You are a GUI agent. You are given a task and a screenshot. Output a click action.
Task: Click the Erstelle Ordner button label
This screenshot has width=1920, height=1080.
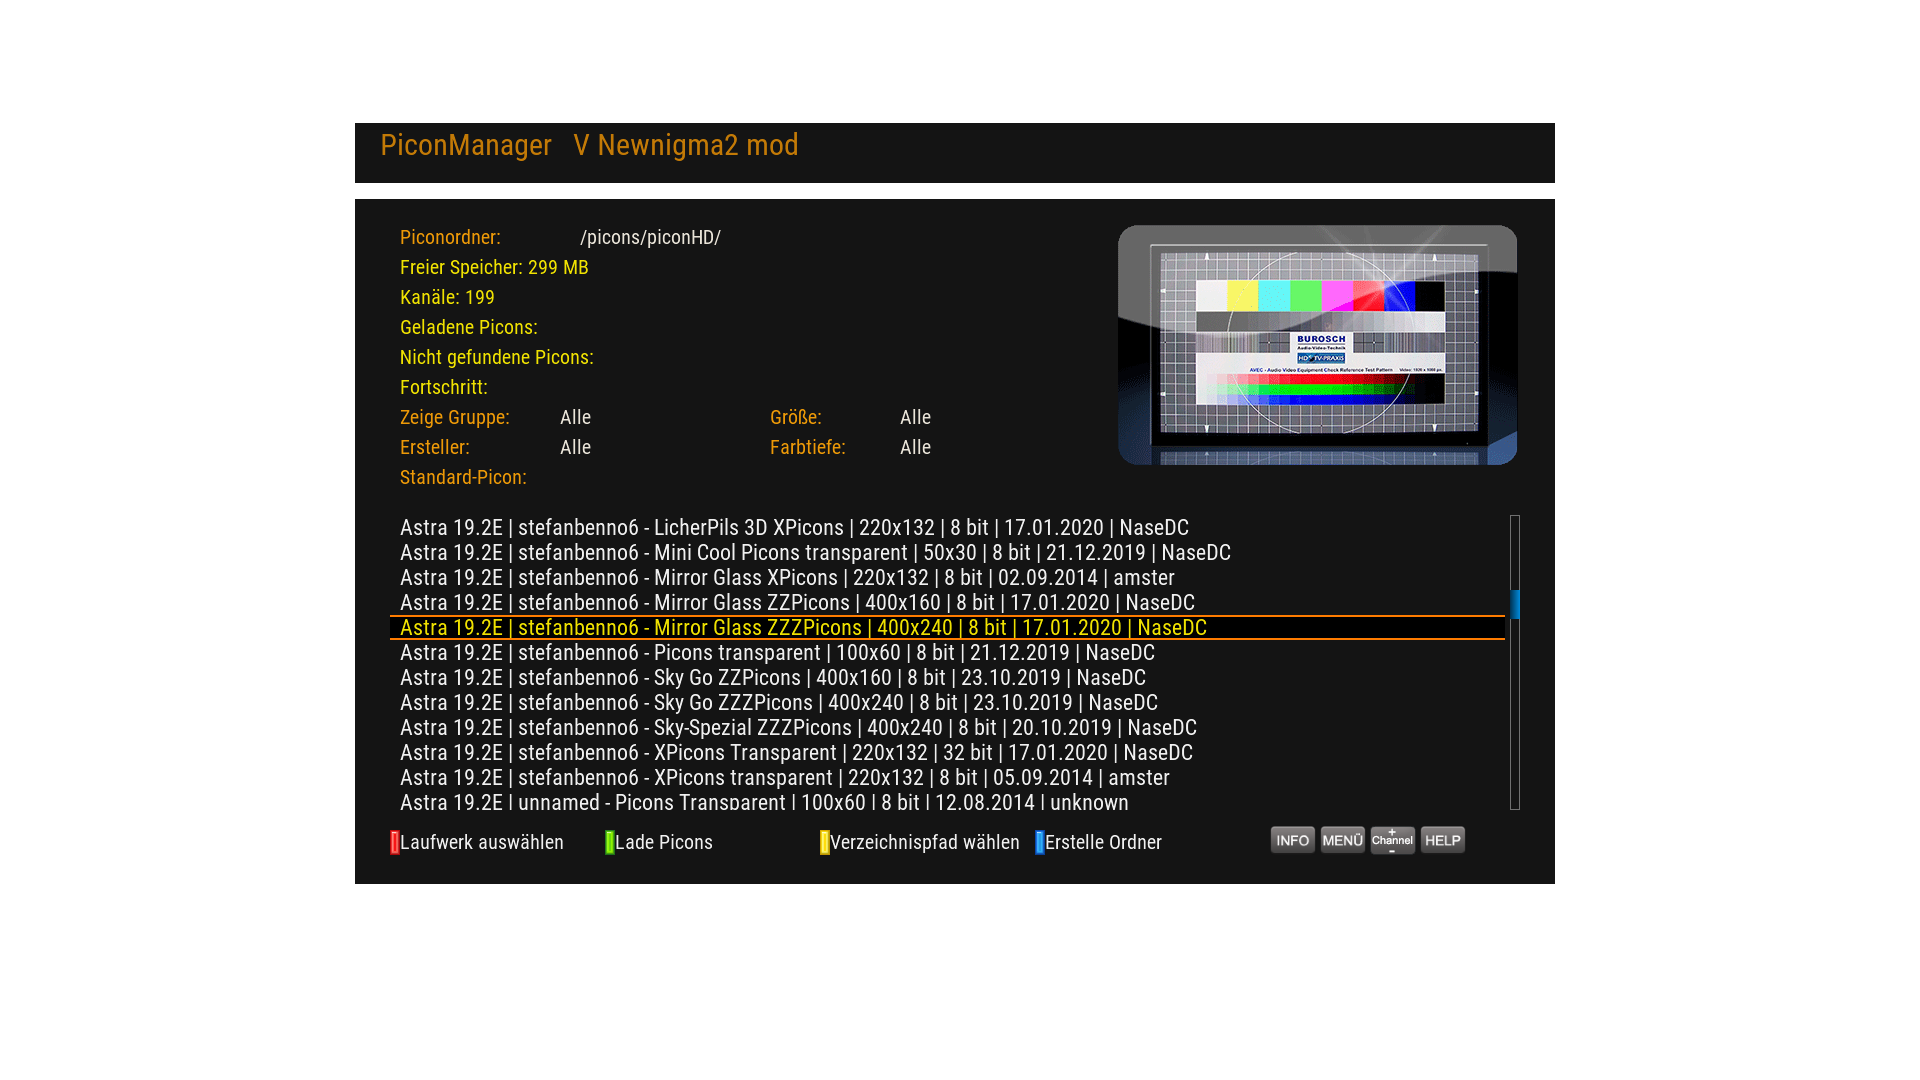pyautogui.click(x=1103, y=842)
